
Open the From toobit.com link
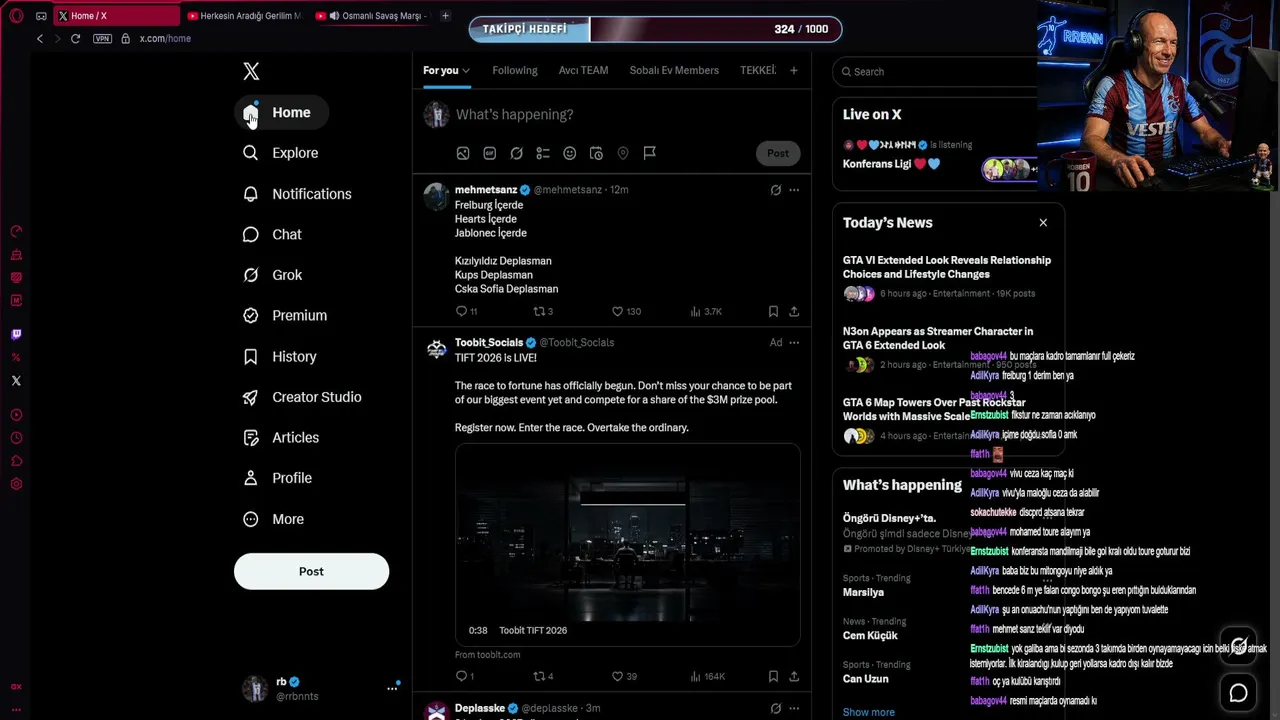click(488, 655)
